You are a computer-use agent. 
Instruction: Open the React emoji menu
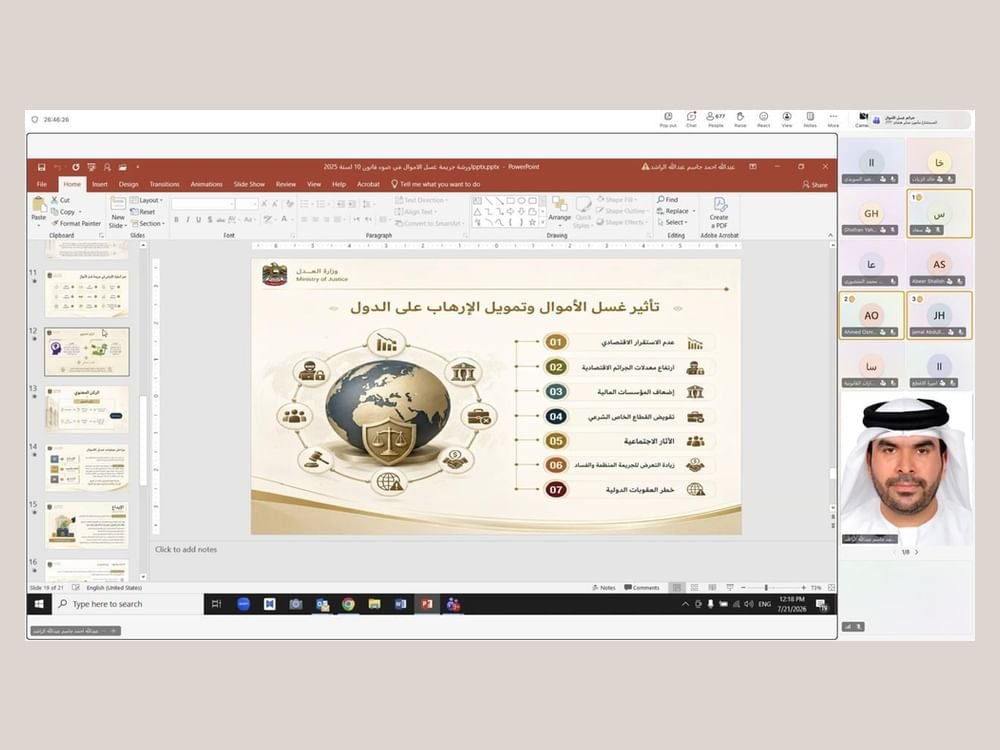tap(763, 119)
